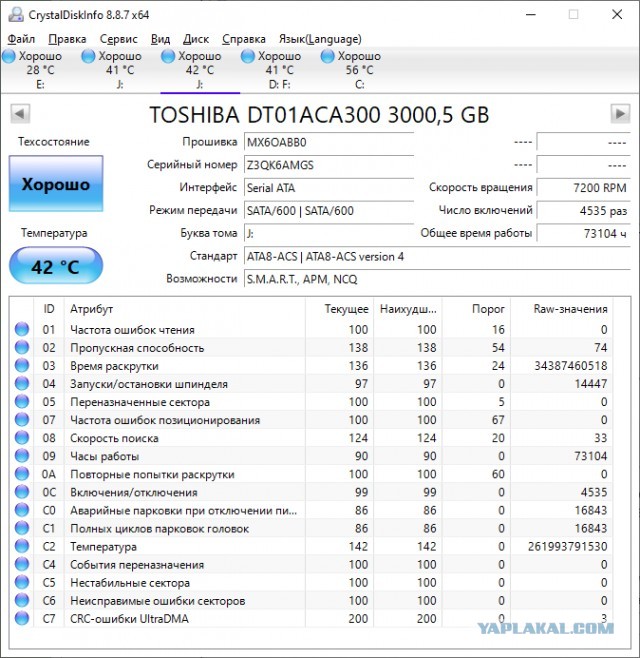The height and width of the screenshot is (658, 640).
Task: Click status orb for D: F: tab
Action: coord(248,56)
